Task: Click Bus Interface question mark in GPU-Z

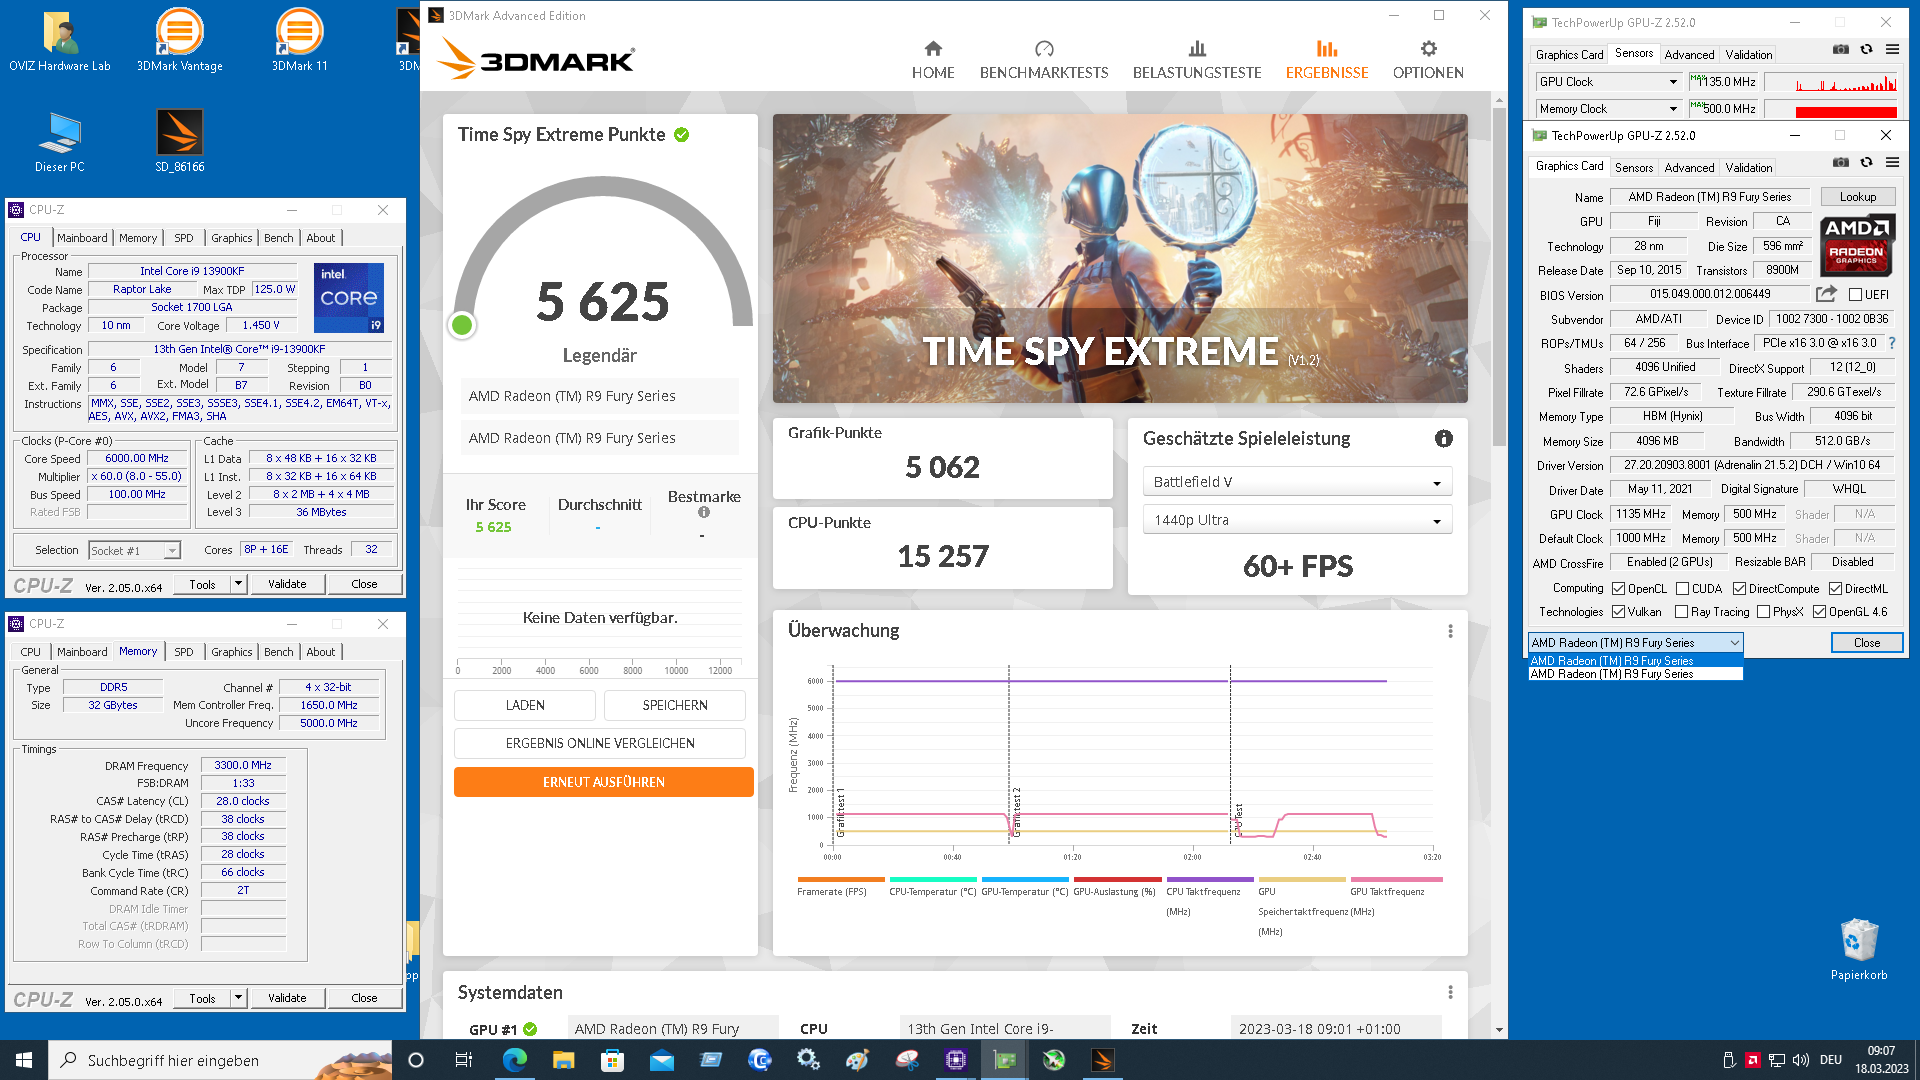Action: pyautogui.click(x=1892, y=343)
